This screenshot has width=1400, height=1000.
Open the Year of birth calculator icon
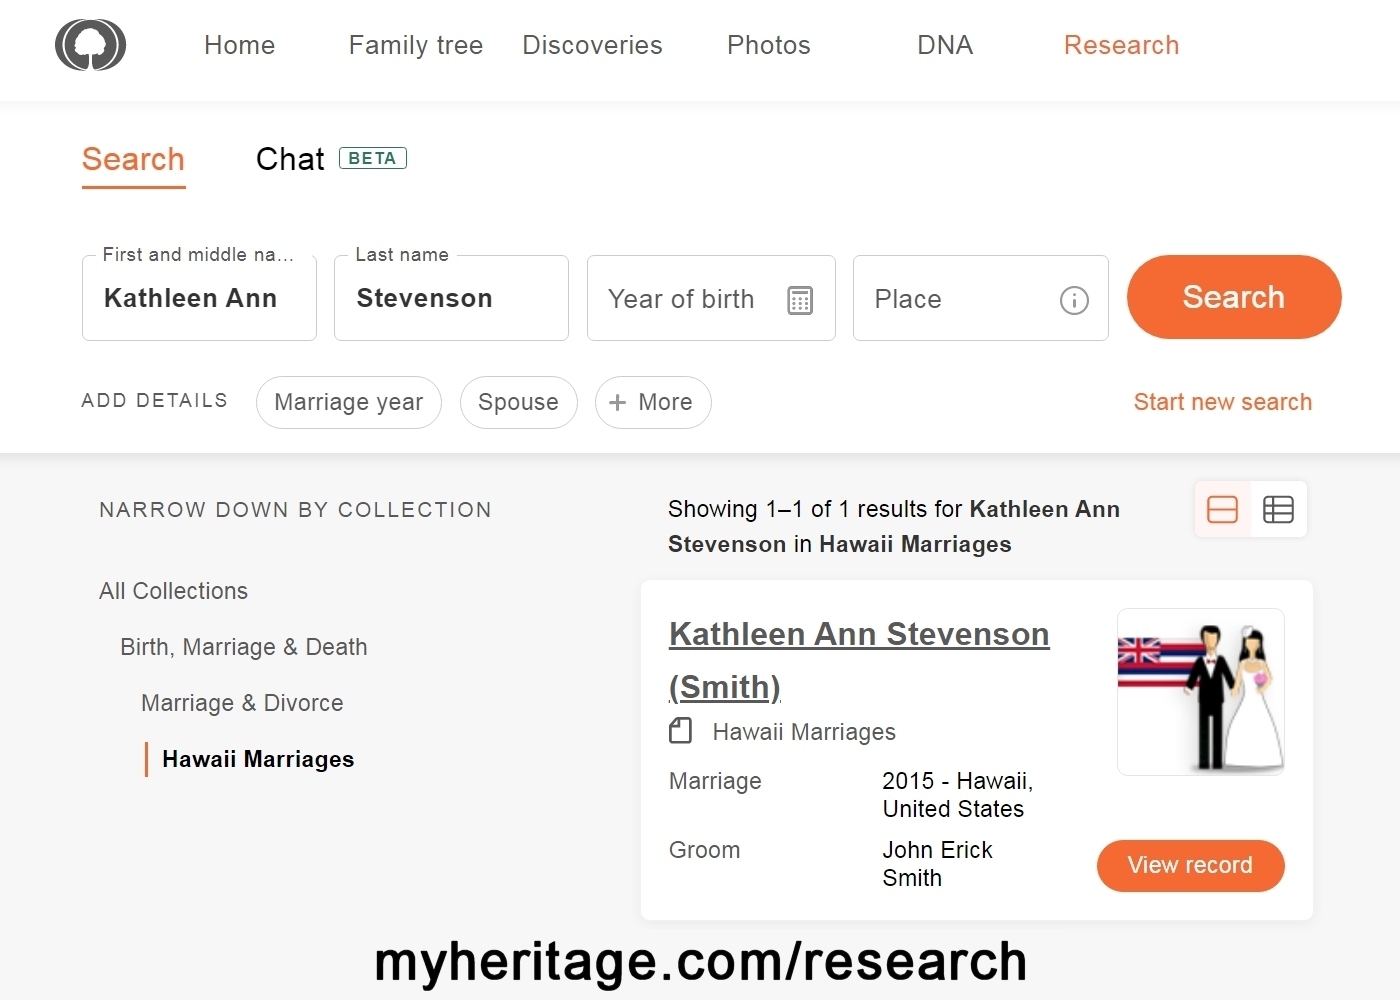click(800, 300)
